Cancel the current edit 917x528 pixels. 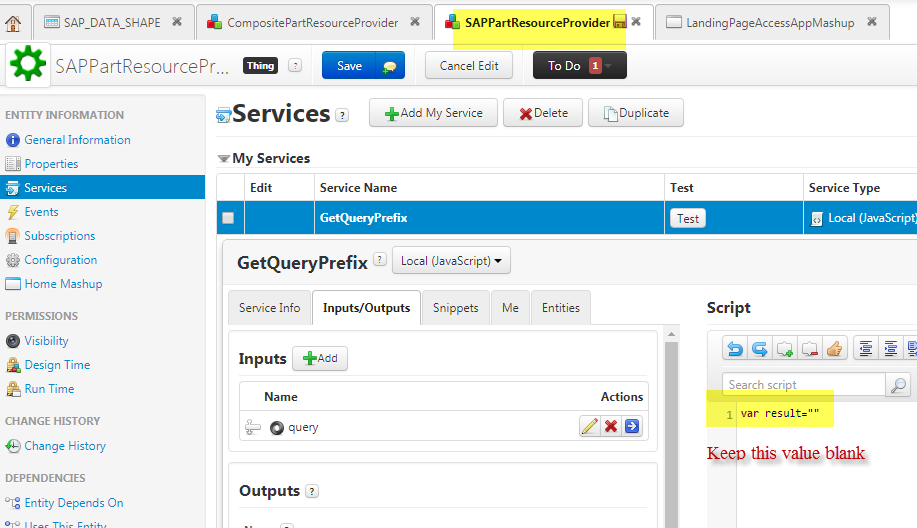click(x=468, y=65)
